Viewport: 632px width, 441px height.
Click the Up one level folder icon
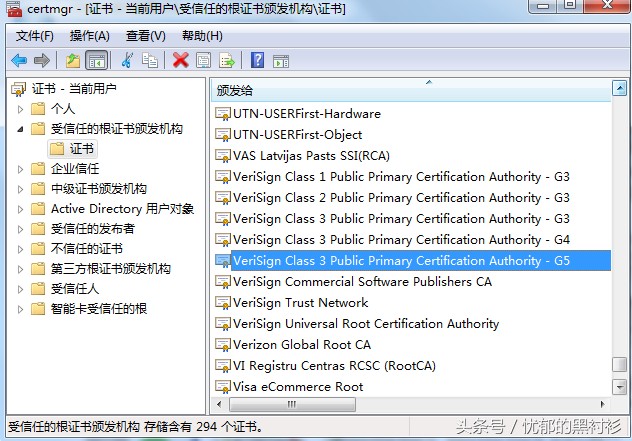tap(73, 61)
